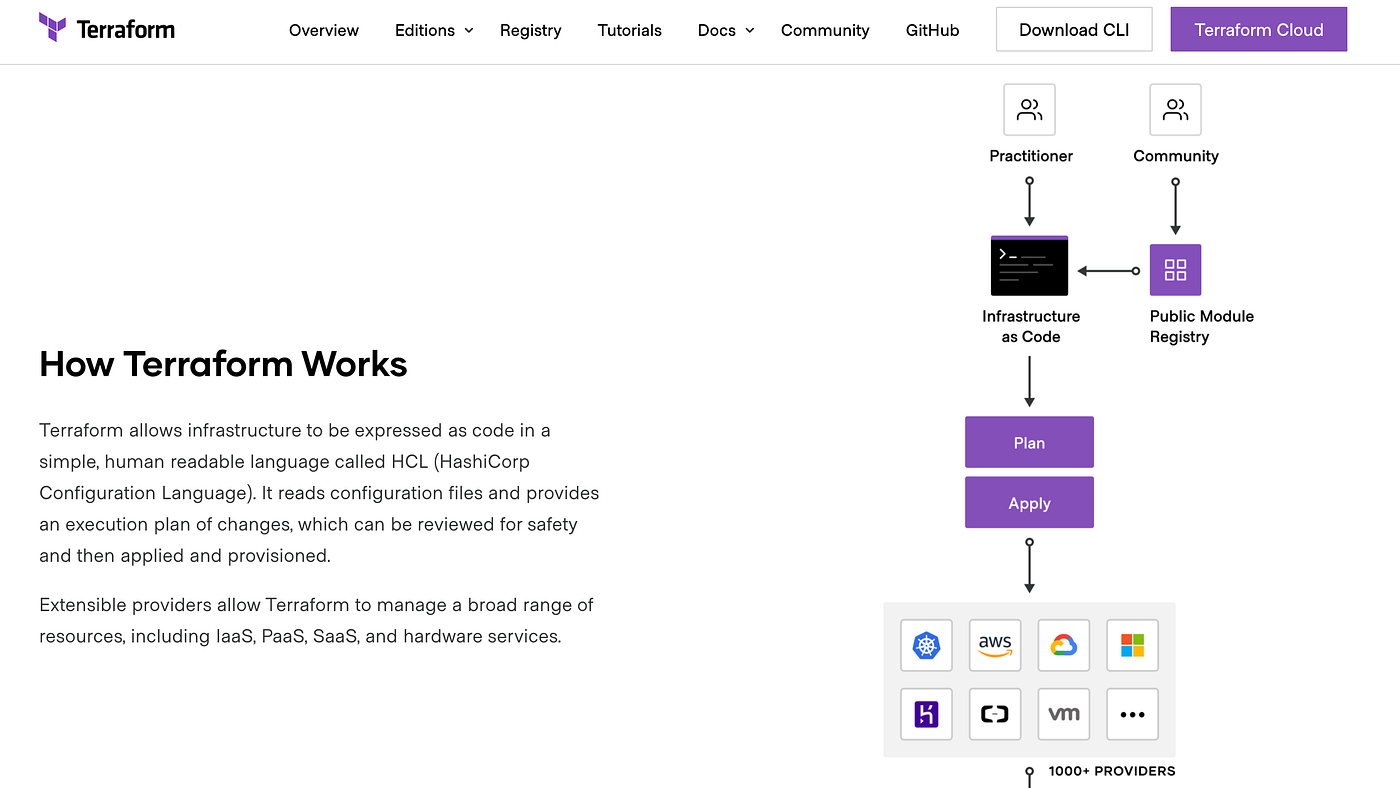Select the Heroku provider icon
Image resolution: width=1400 pixels, height=788 pixels.
926,714
